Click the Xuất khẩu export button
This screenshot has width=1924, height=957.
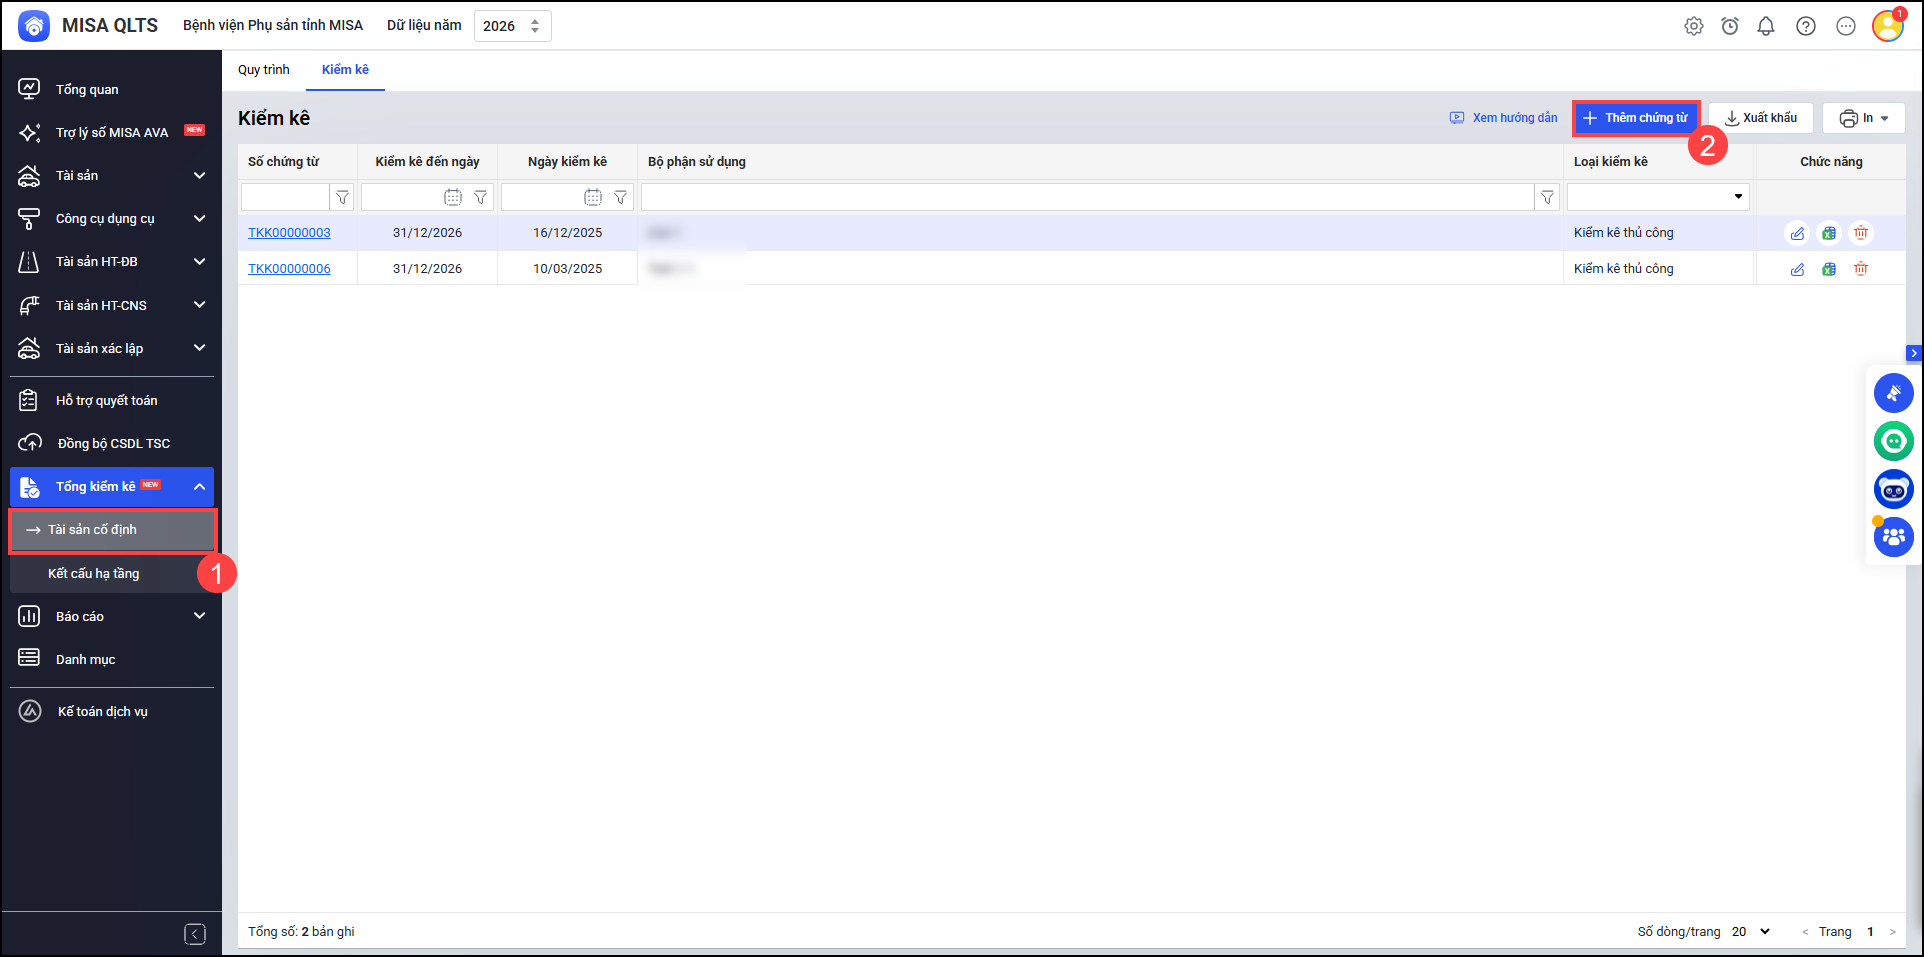click(x=1761, y=118)
